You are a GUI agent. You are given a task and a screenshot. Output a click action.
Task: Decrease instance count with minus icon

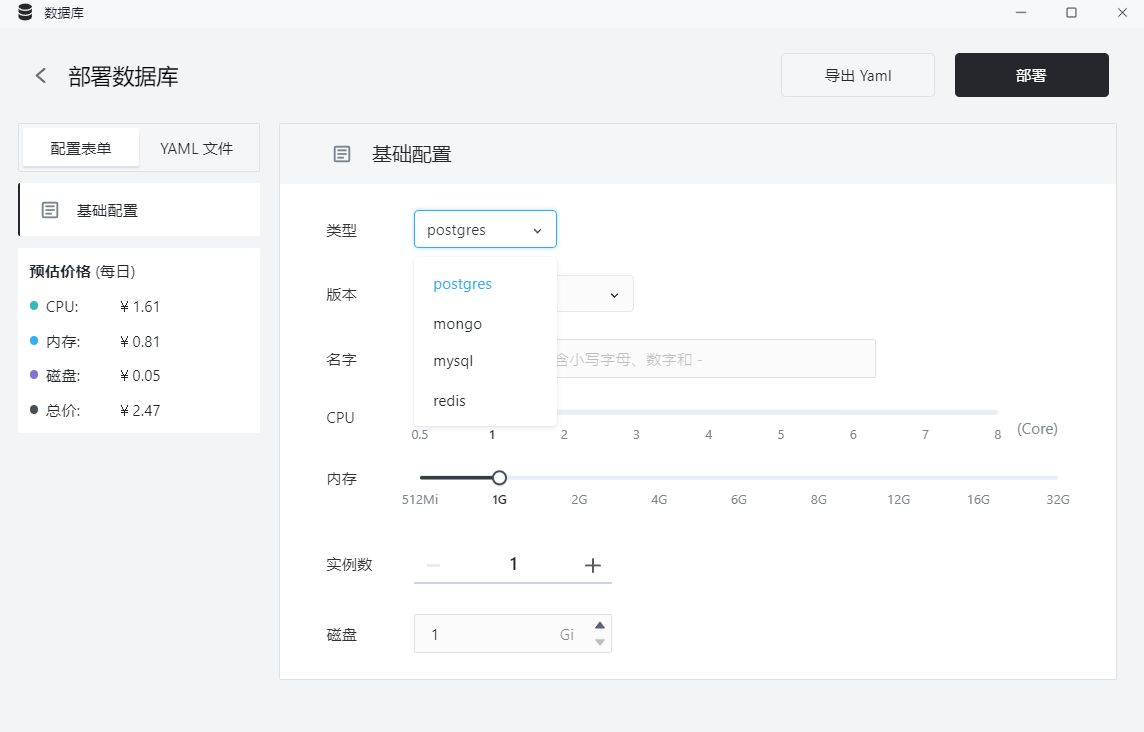coord(433,565)
